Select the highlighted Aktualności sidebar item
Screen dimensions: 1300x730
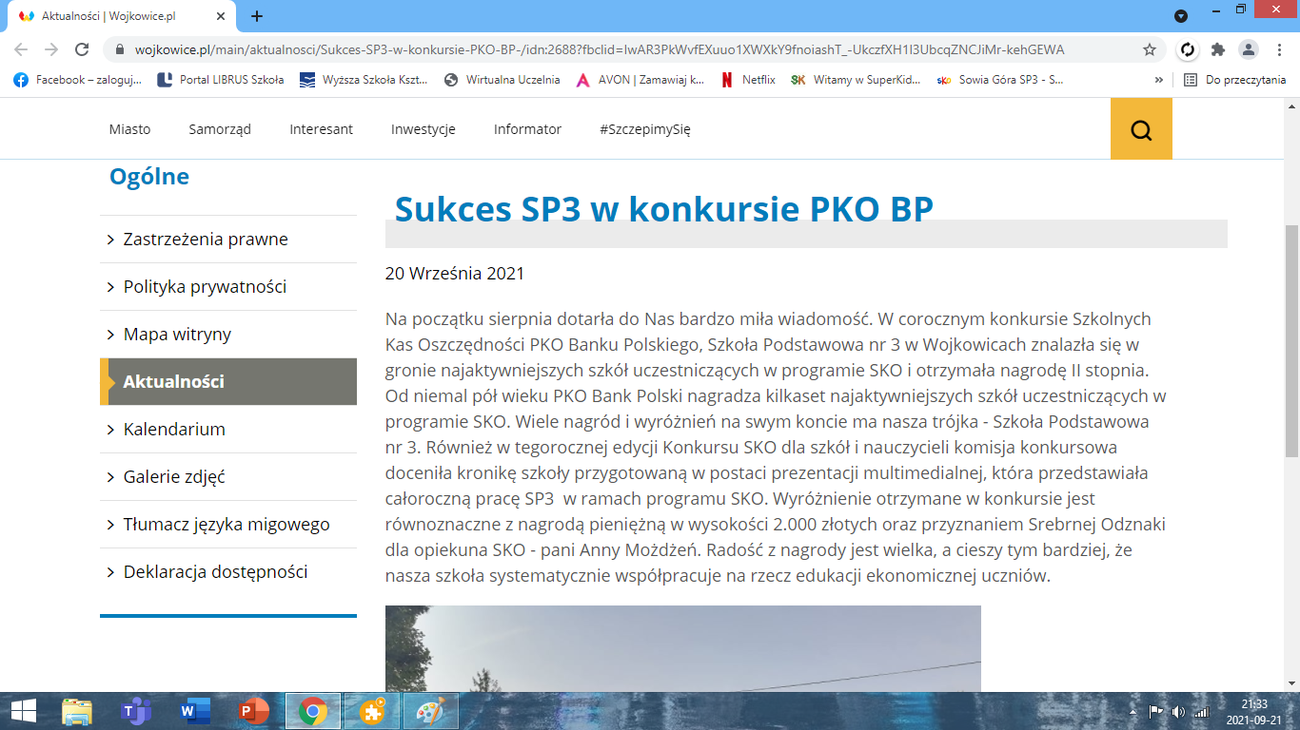228,381
